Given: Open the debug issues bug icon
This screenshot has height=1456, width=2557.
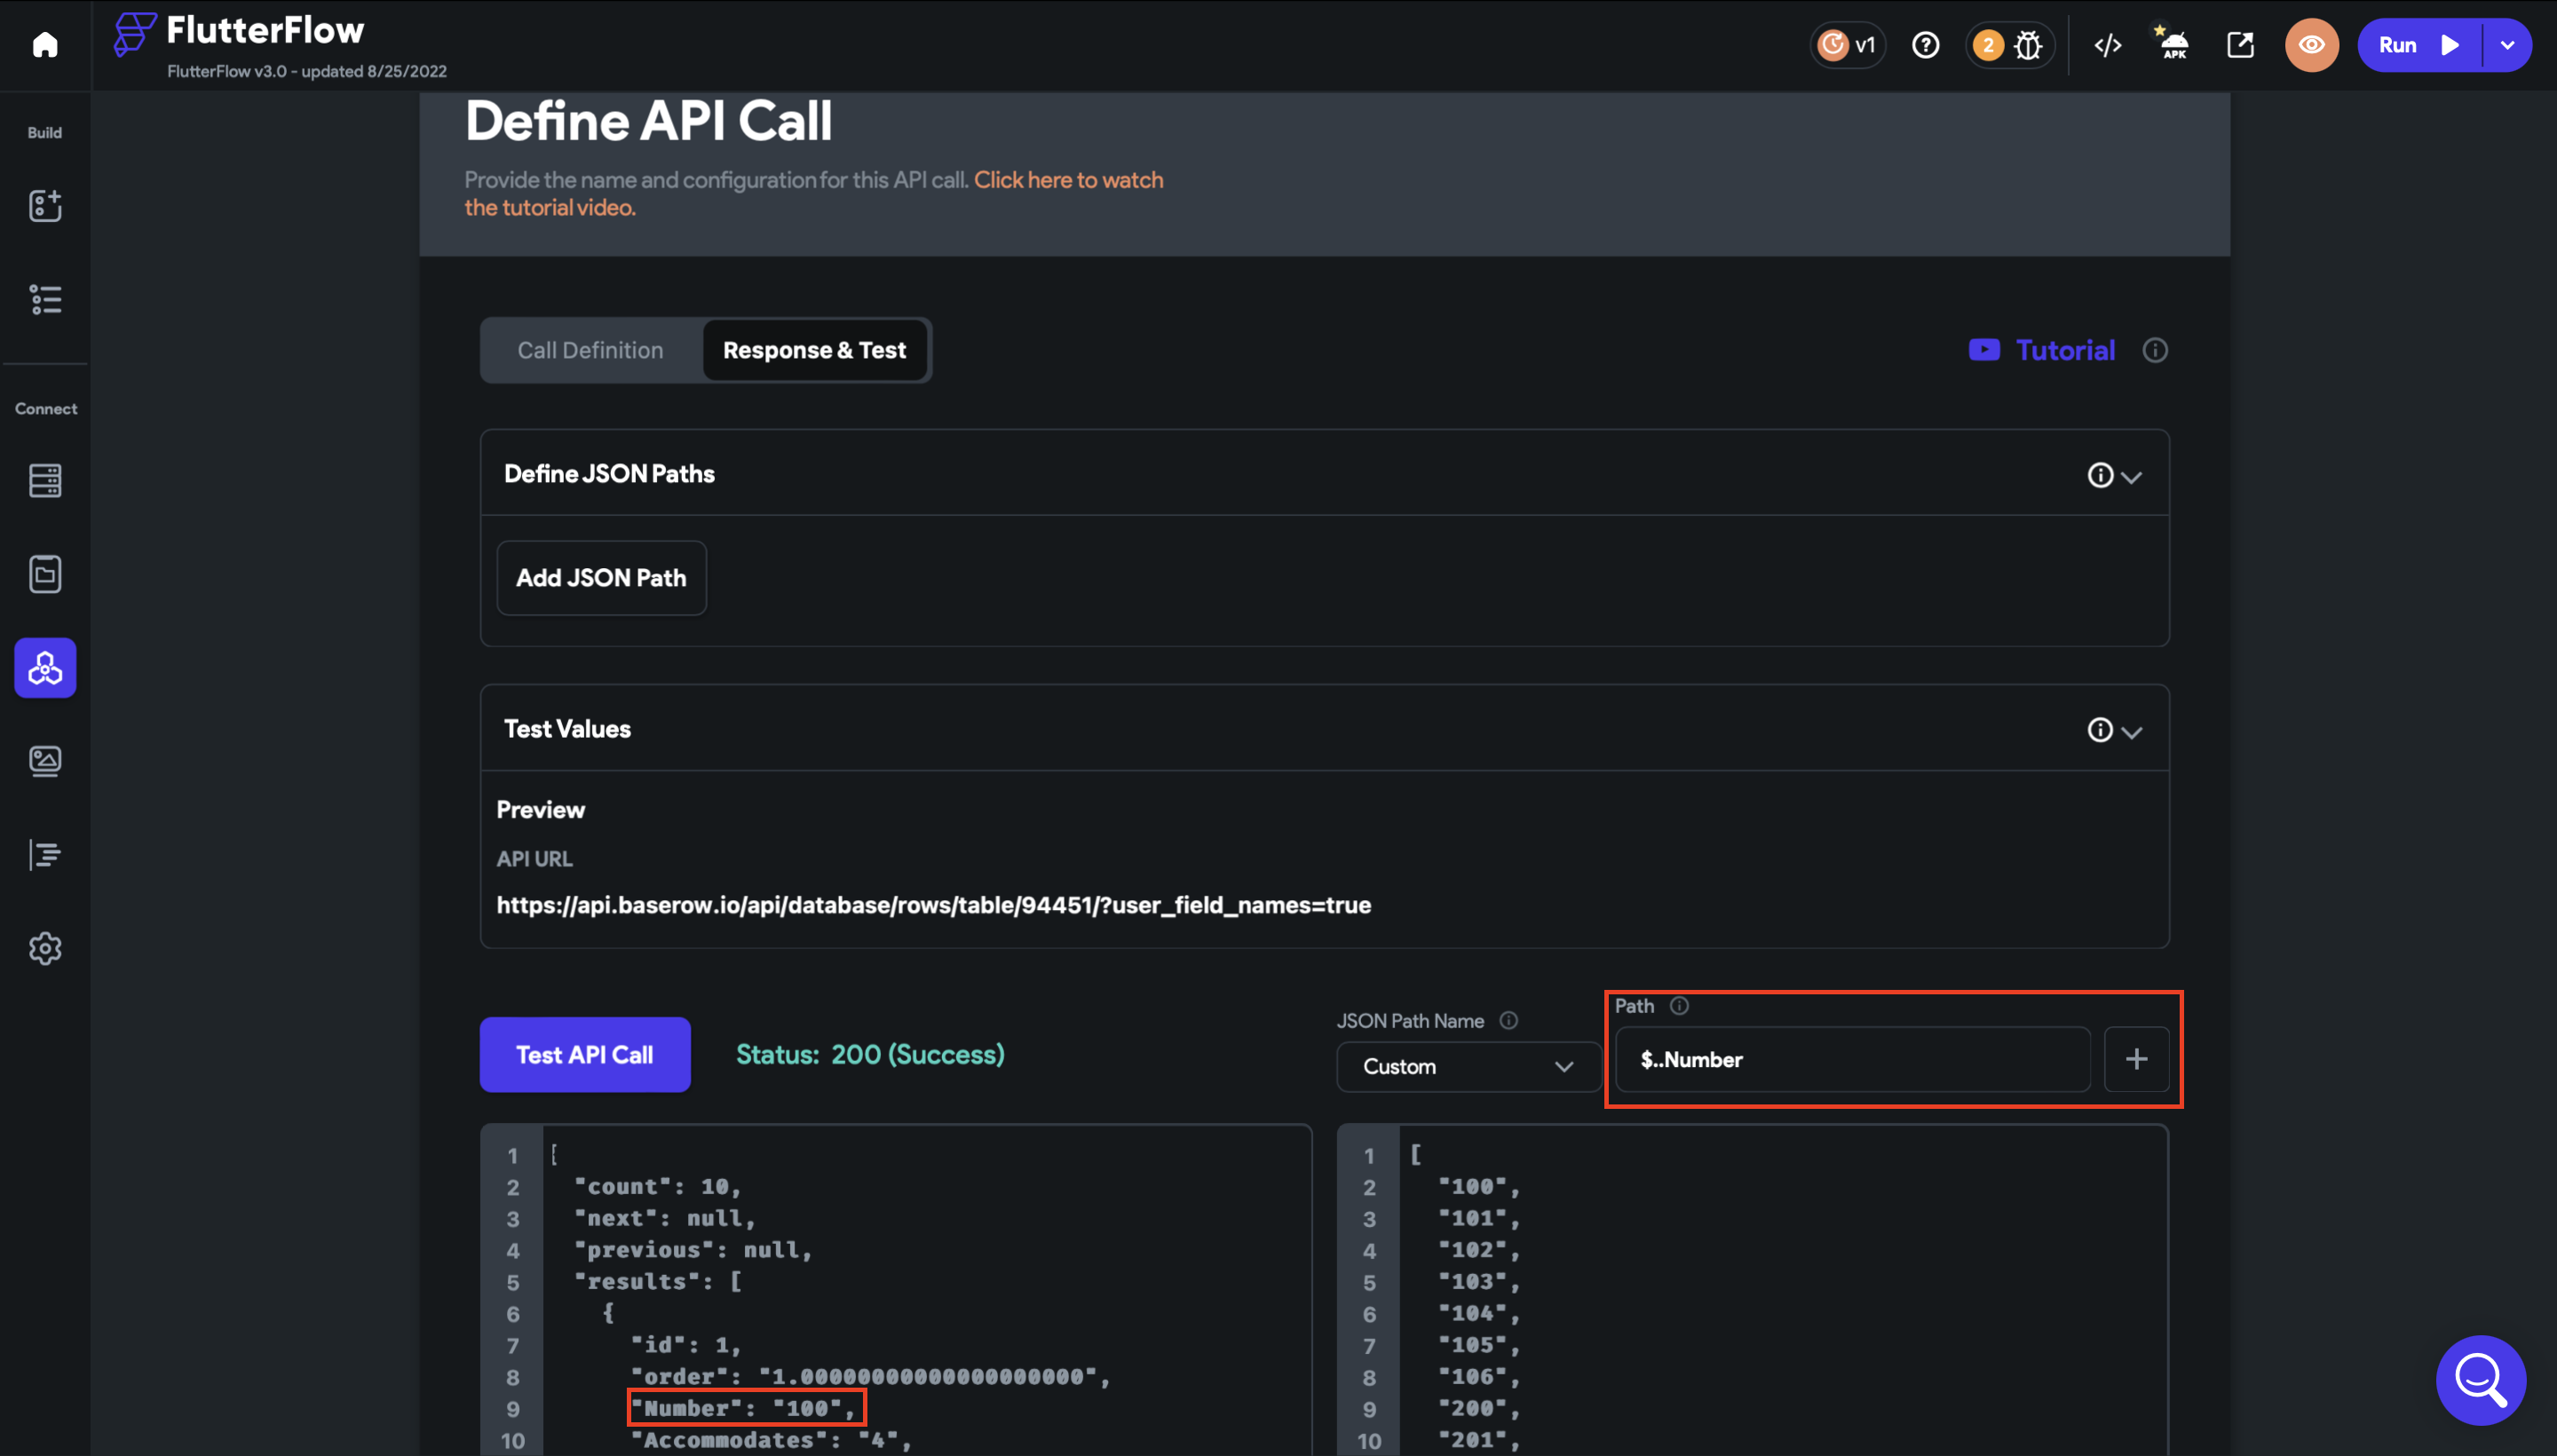Looking at the screenshot, I should coord(2027,45).
